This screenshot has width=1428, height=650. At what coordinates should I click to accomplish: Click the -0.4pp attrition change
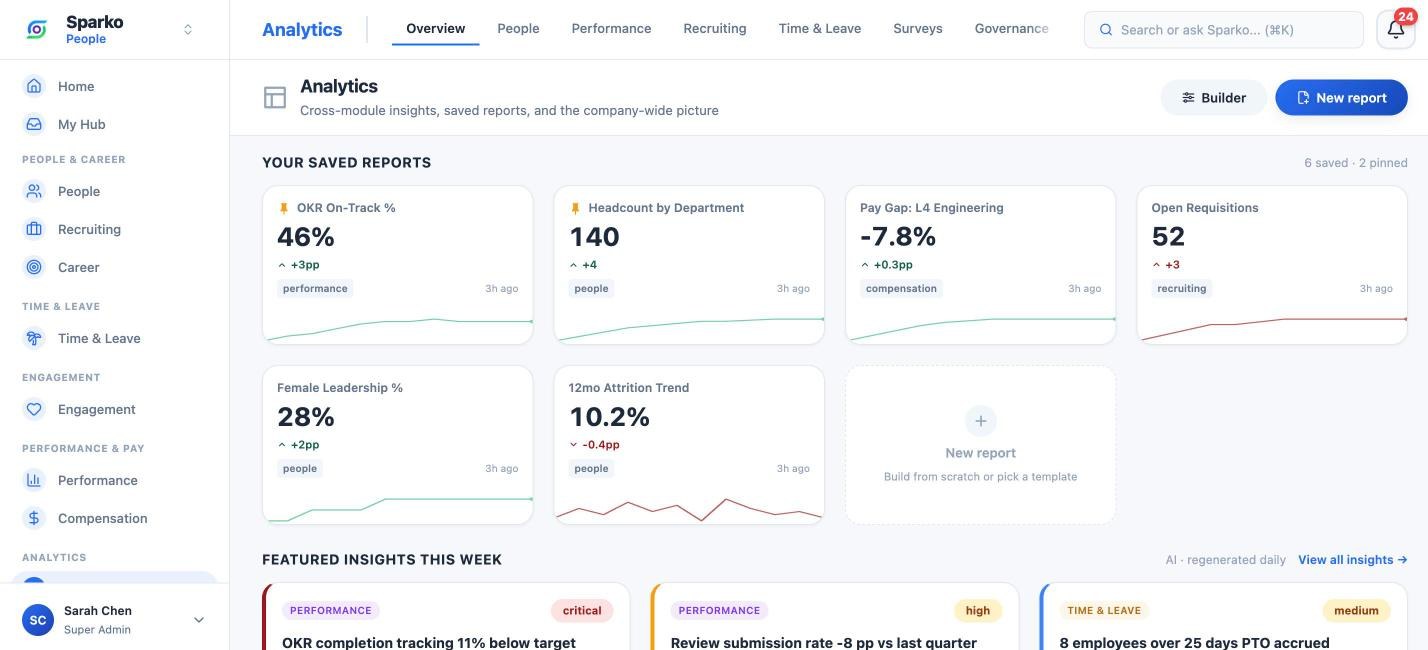[x=594, y=445]
